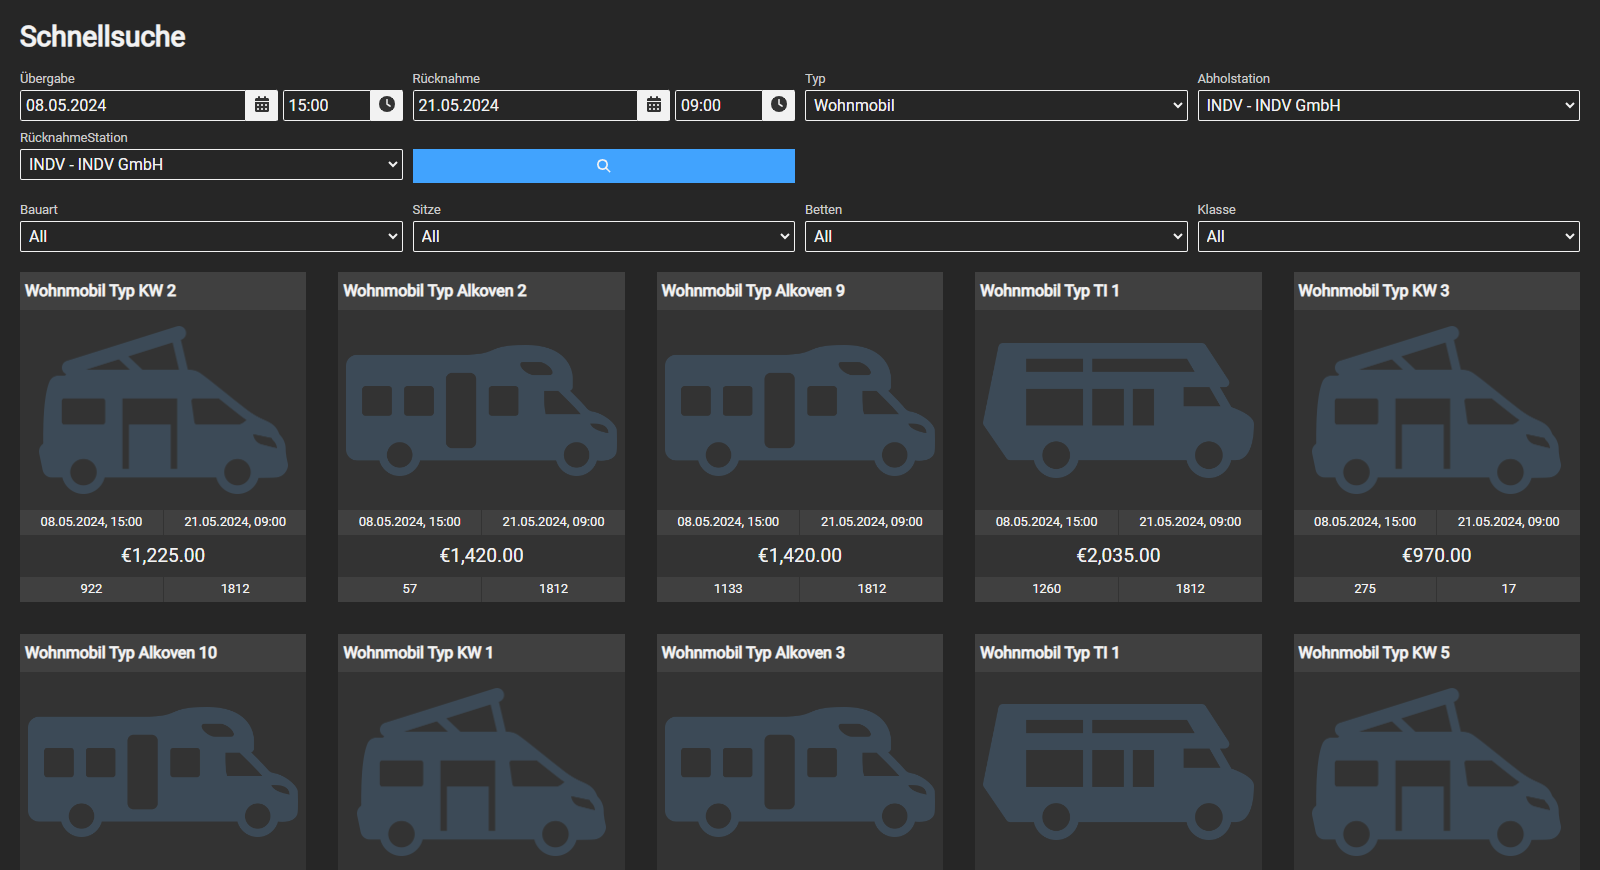Open the RücknahmeStation dropdown
1600x870 pixels.
coord(211,164)
